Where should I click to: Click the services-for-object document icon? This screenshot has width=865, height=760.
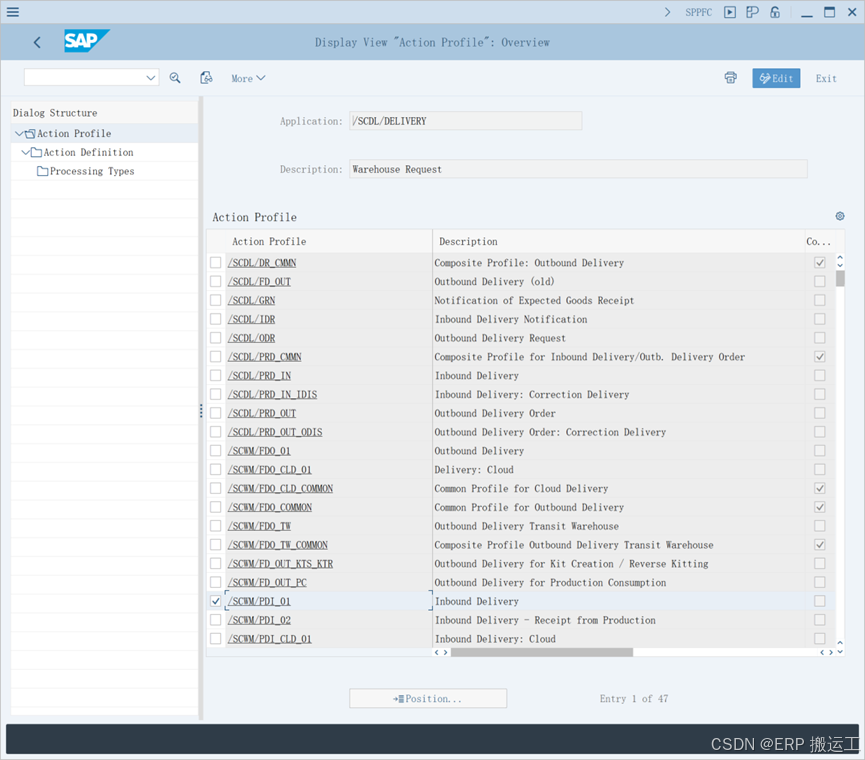point(206,77)
